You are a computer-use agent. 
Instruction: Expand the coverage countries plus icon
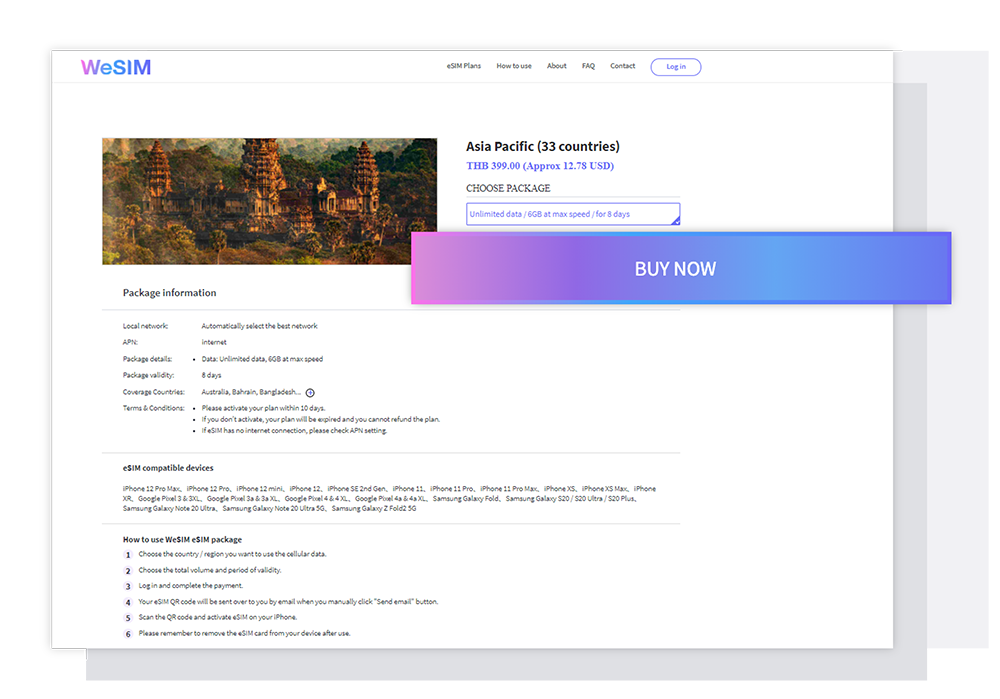pos(310,393)
